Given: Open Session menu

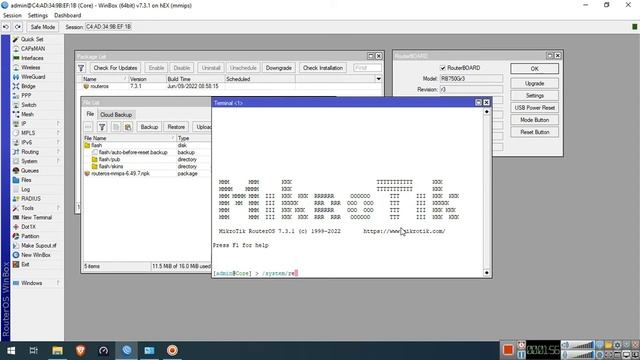Looking at the screenshot, I should tap(12, 16).
